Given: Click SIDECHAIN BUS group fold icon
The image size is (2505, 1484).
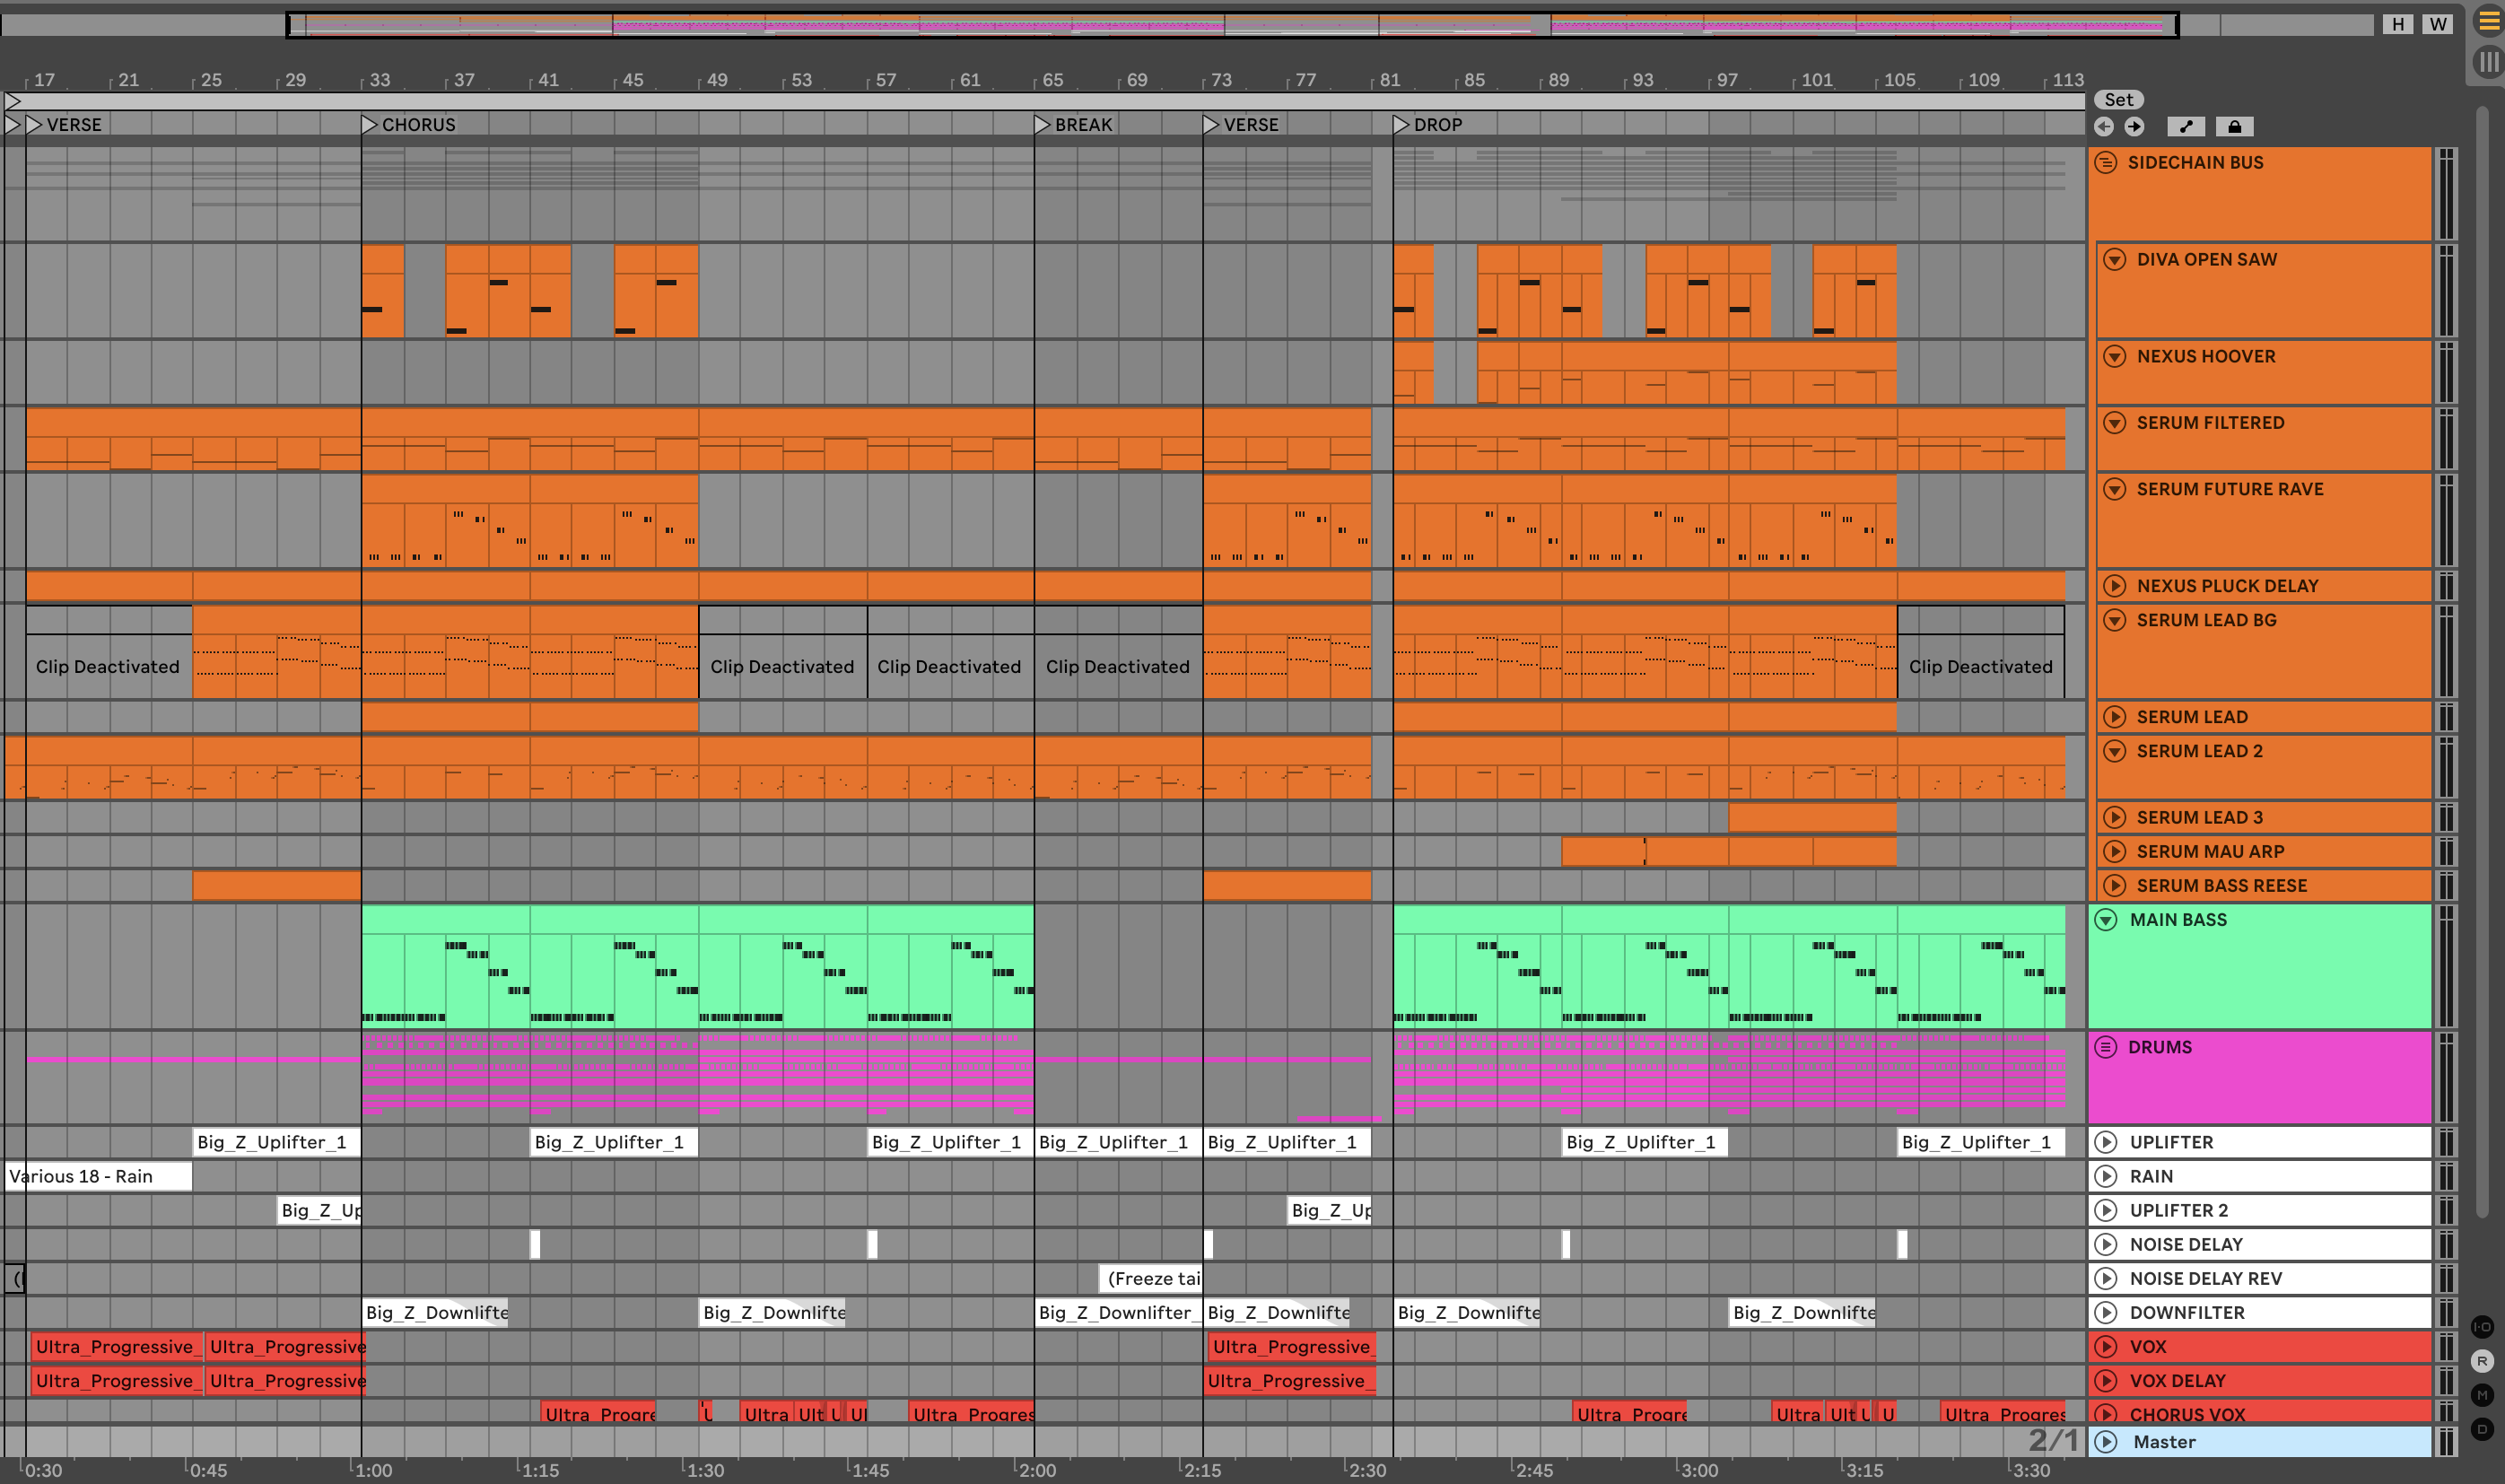Looking at the screenshot, I should [2106, 162].
